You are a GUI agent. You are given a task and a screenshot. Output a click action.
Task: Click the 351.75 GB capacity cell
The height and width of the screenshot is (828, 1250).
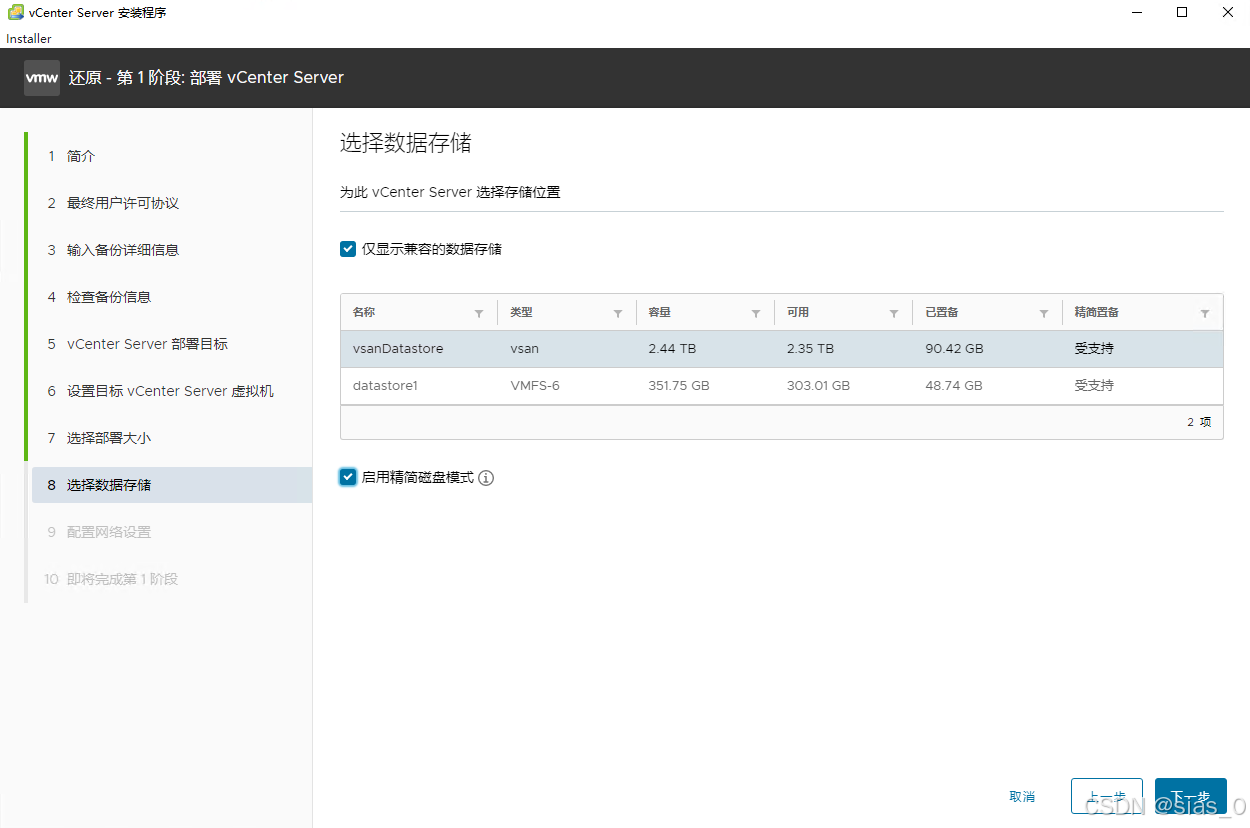pyautogui.click(x=679, y=385)
